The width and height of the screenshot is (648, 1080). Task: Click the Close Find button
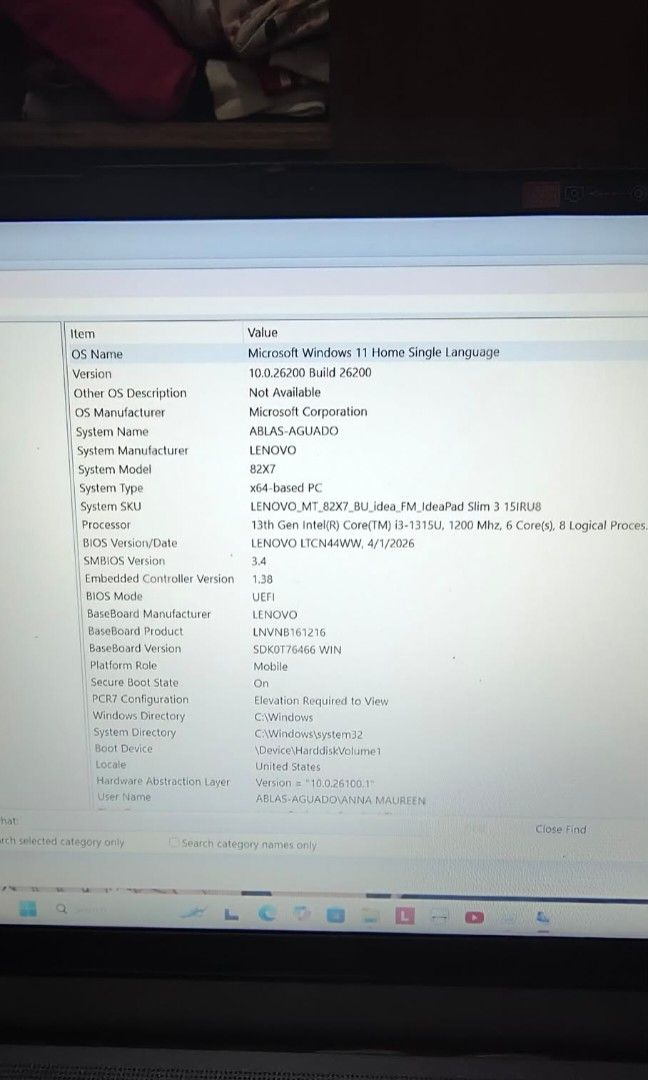click(561, 829)
